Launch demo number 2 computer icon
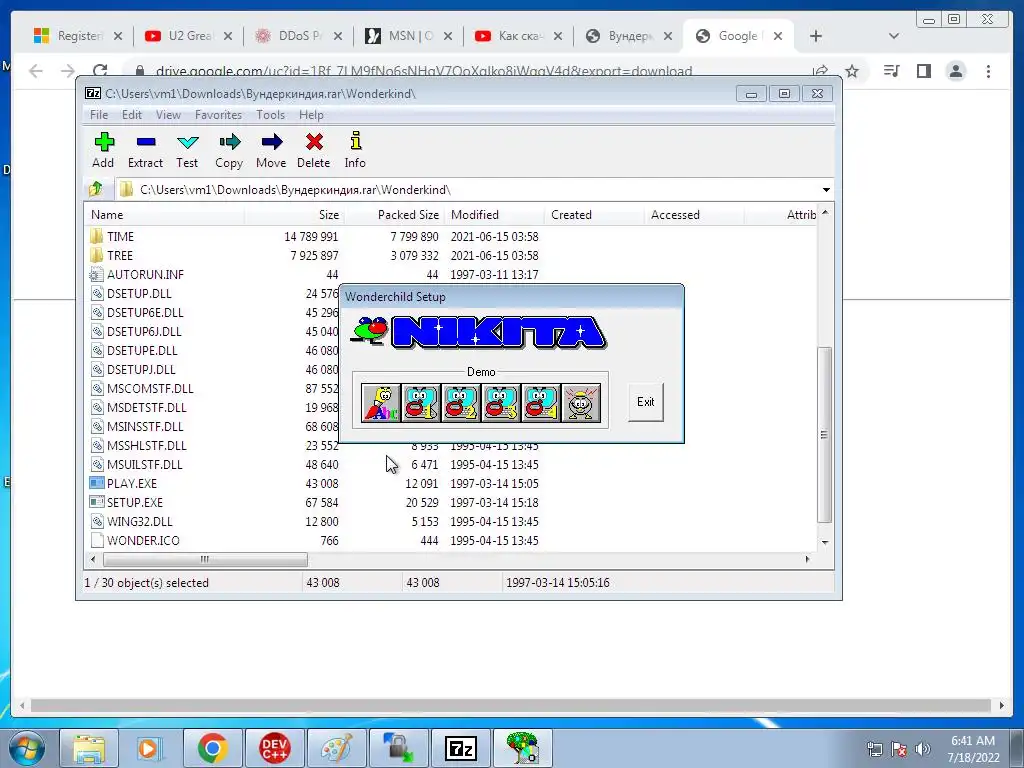Screen dimensions: 1024x768 coord(461,402)
